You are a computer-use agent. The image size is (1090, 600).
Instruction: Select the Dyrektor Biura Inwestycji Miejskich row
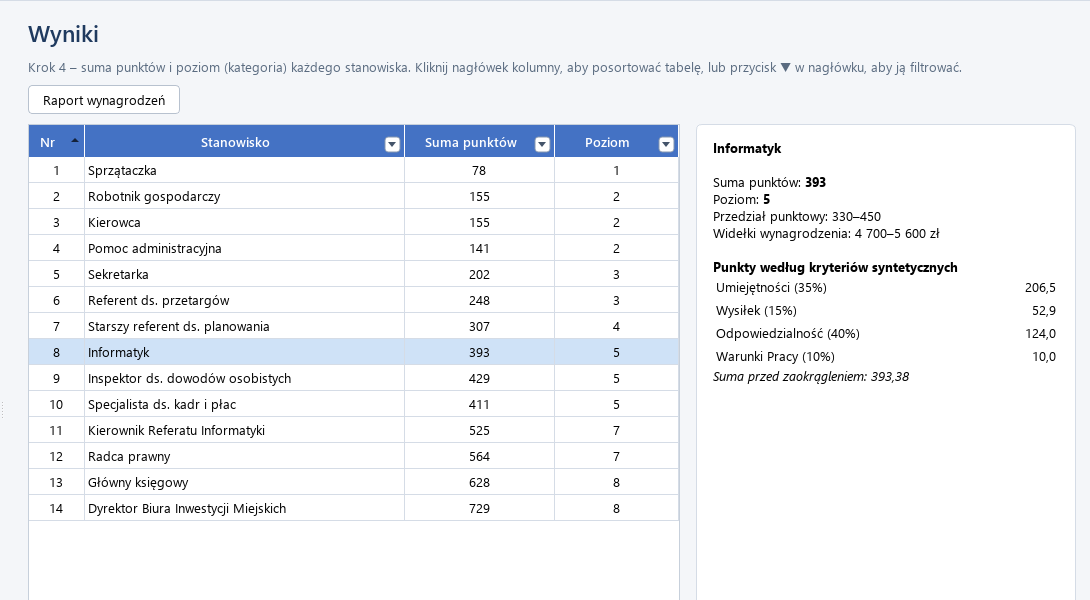(353, 508)
